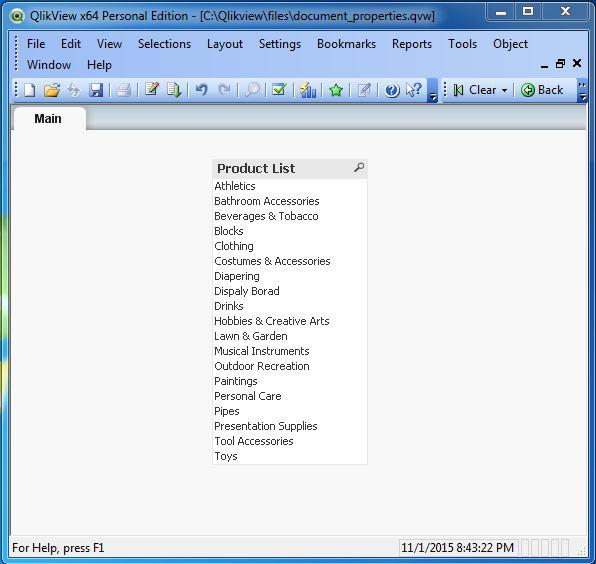The width and height of the screenshot is (596, 564).
Task: Add bookmark with green star icon
Action: (x=336, y=90)
